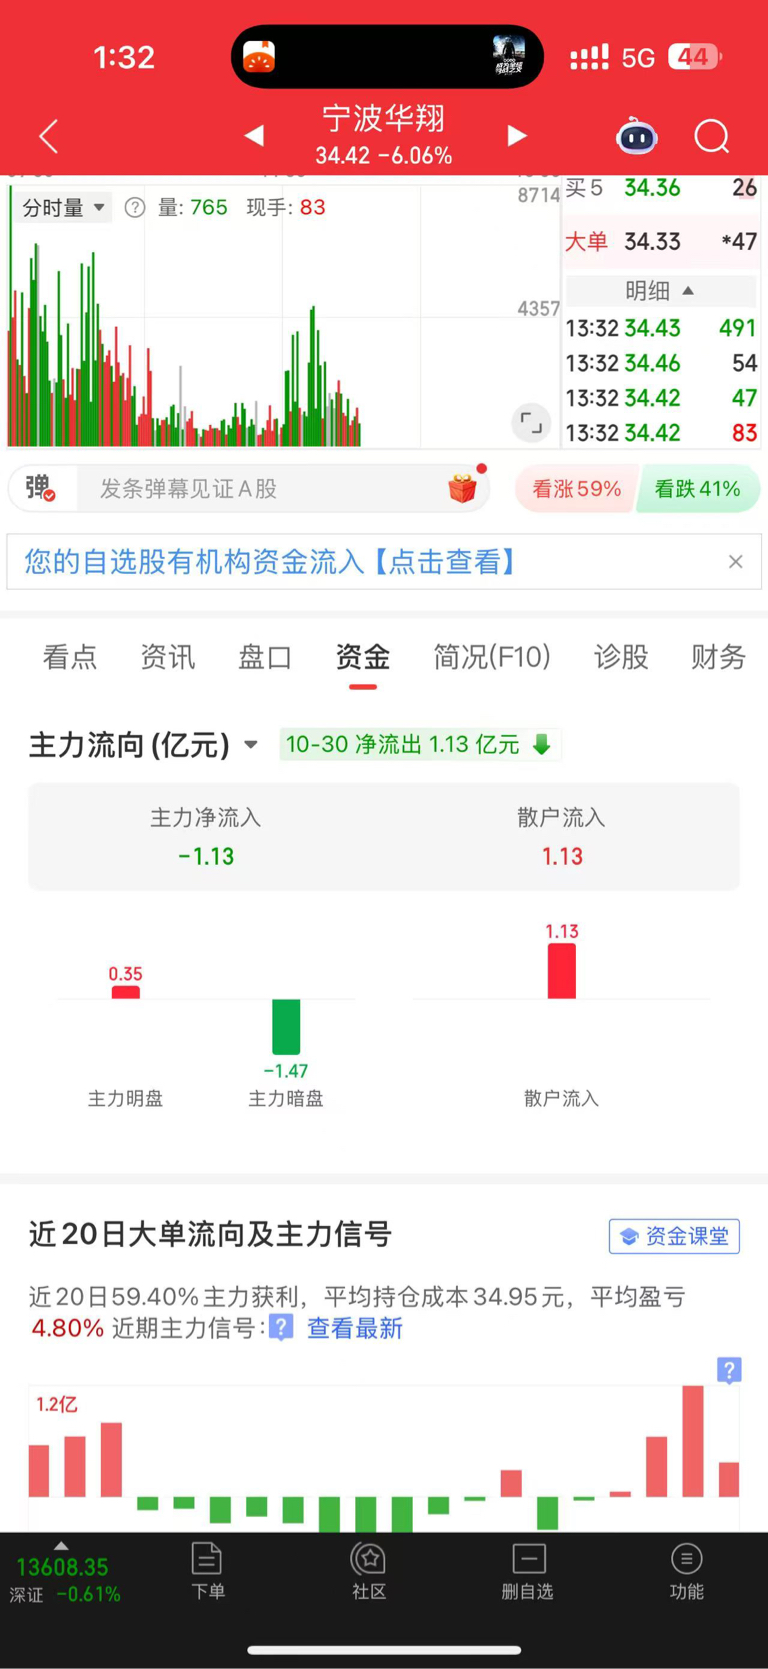Open the search magnifier icon
The image size is (768, 1669).
[712, 136]
